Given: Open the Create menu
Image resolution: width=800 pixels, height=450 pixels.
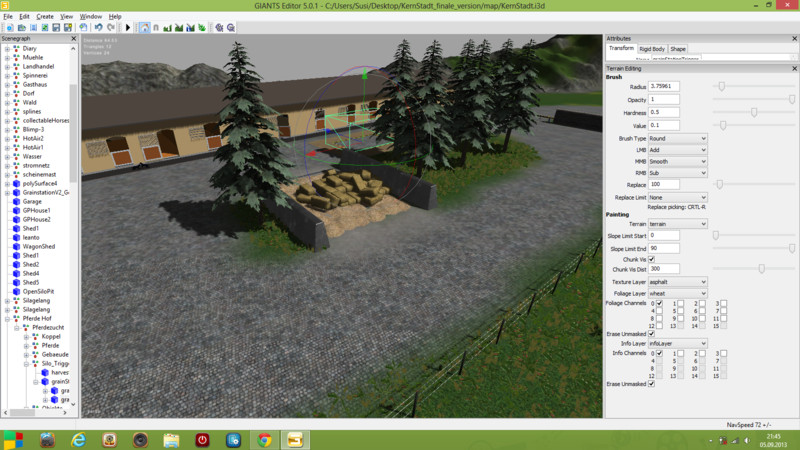Looking at the screenshot, I should (x=42, y=17).
